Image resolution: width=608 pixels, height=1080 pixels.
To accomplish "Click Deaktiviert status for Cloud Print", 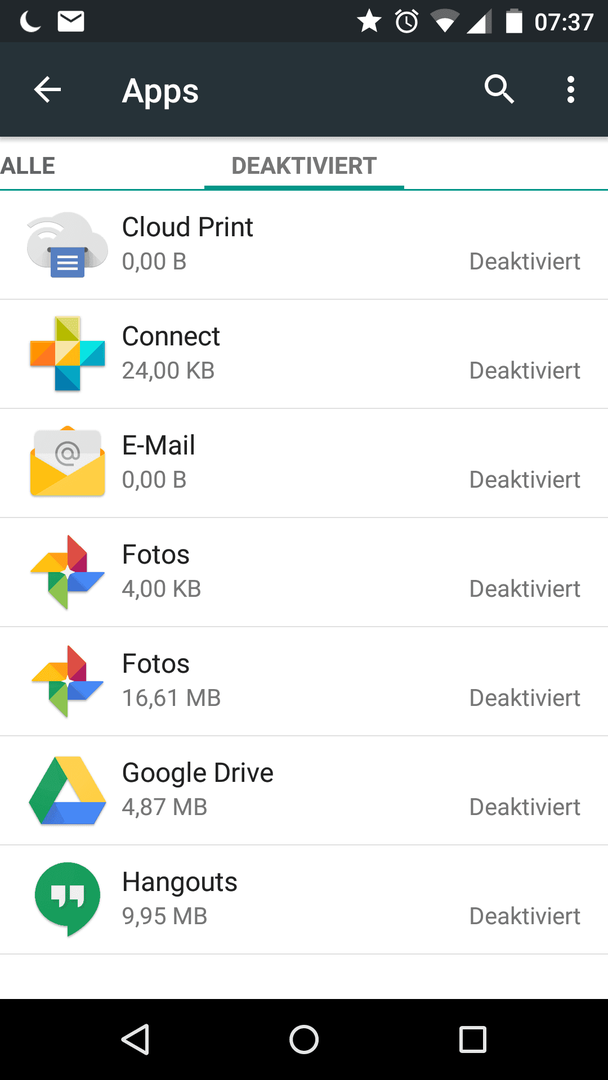I will pos(525,261).
